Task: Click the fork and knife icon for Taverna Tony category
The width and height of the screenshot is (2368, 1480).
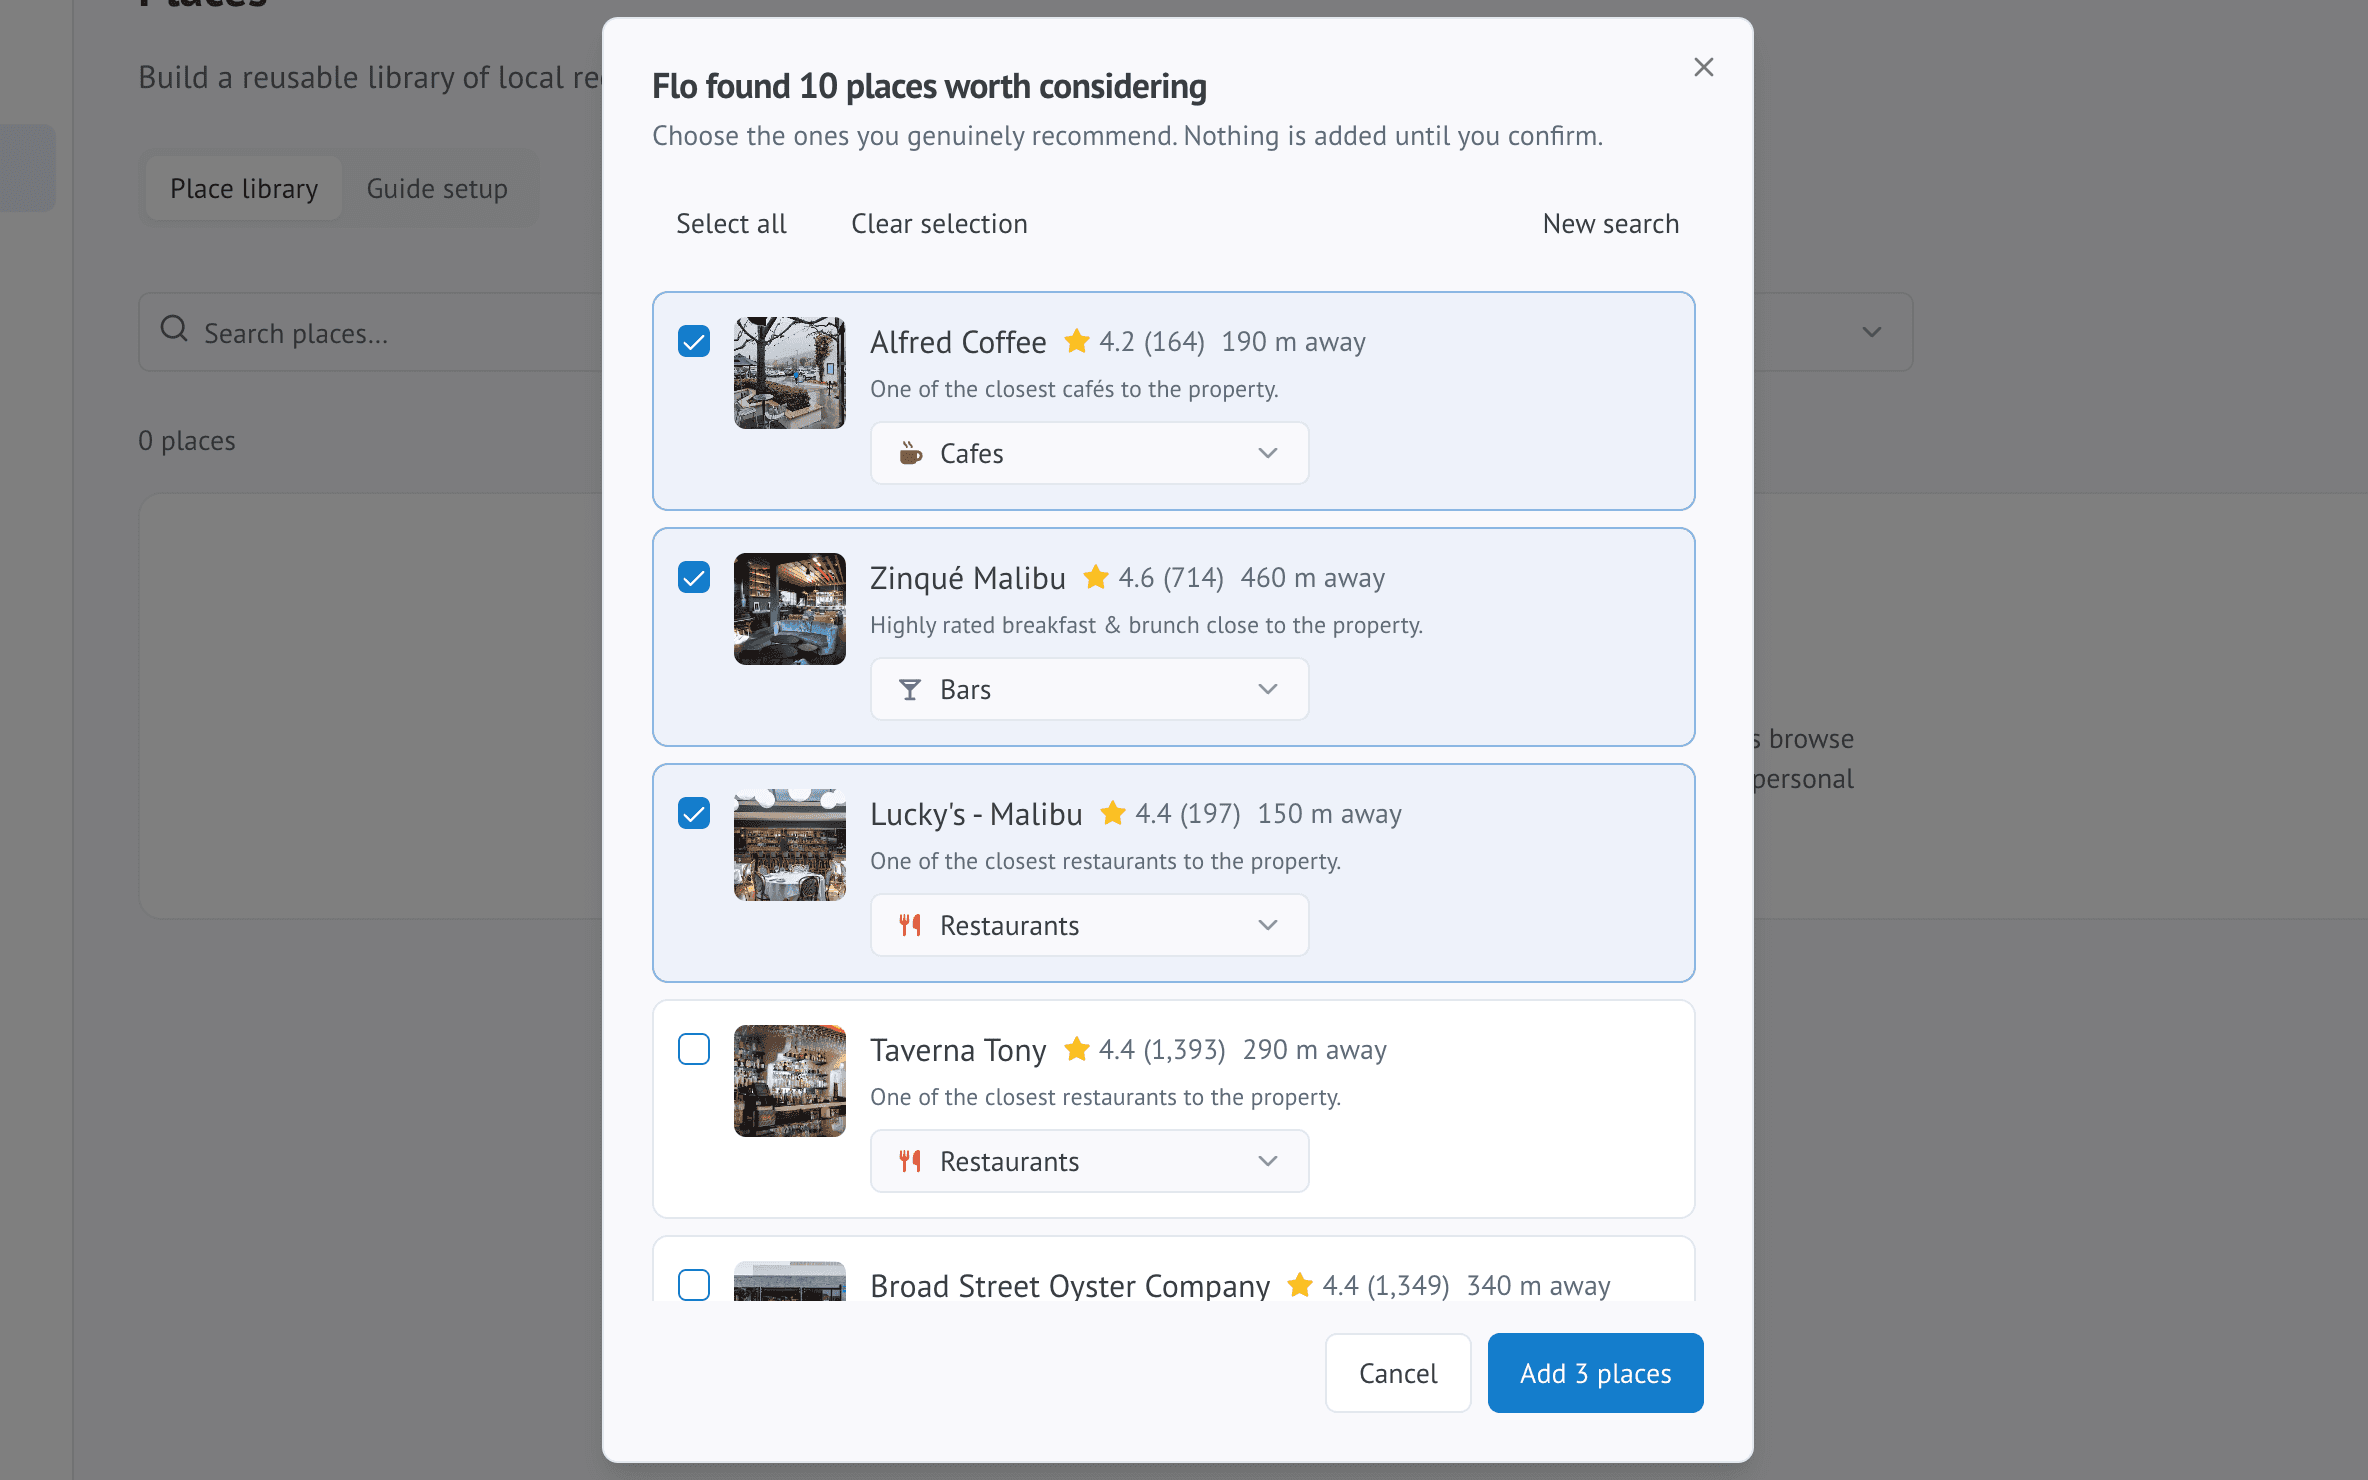Action: (x=910, y=1161)
